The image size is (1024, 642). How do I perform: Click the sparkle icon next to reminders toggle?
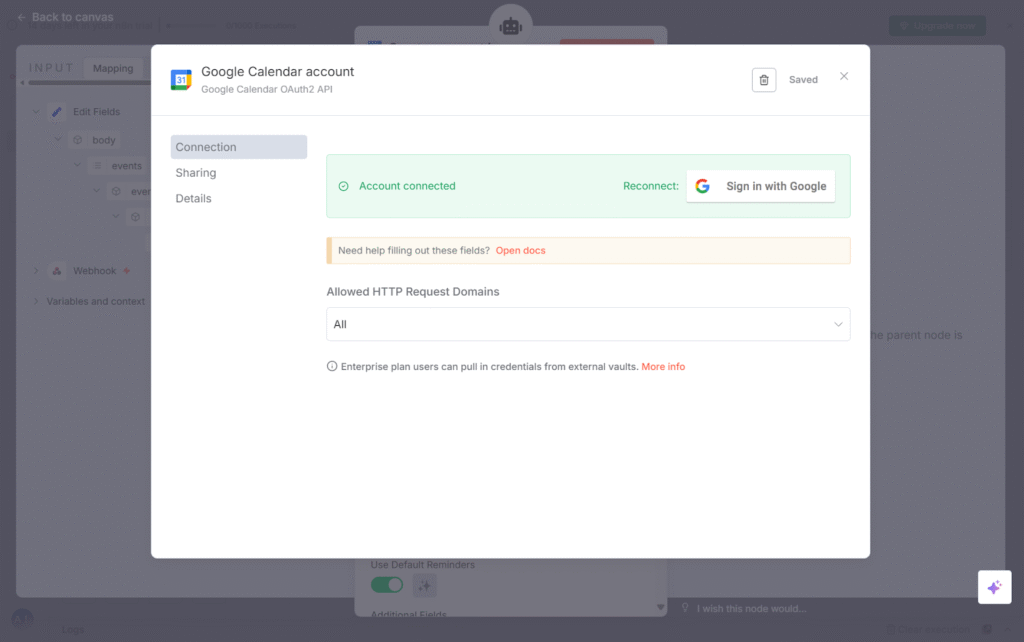(x=424, y=585)
